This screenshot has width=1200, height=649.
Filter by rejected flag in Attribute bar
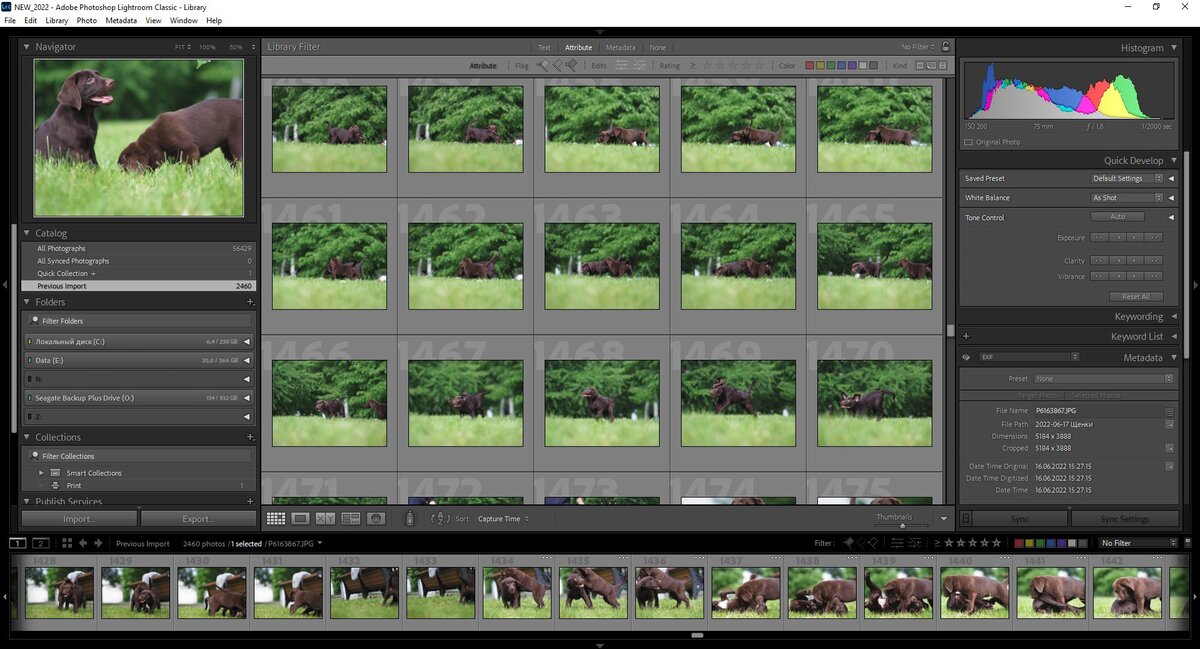571,66
